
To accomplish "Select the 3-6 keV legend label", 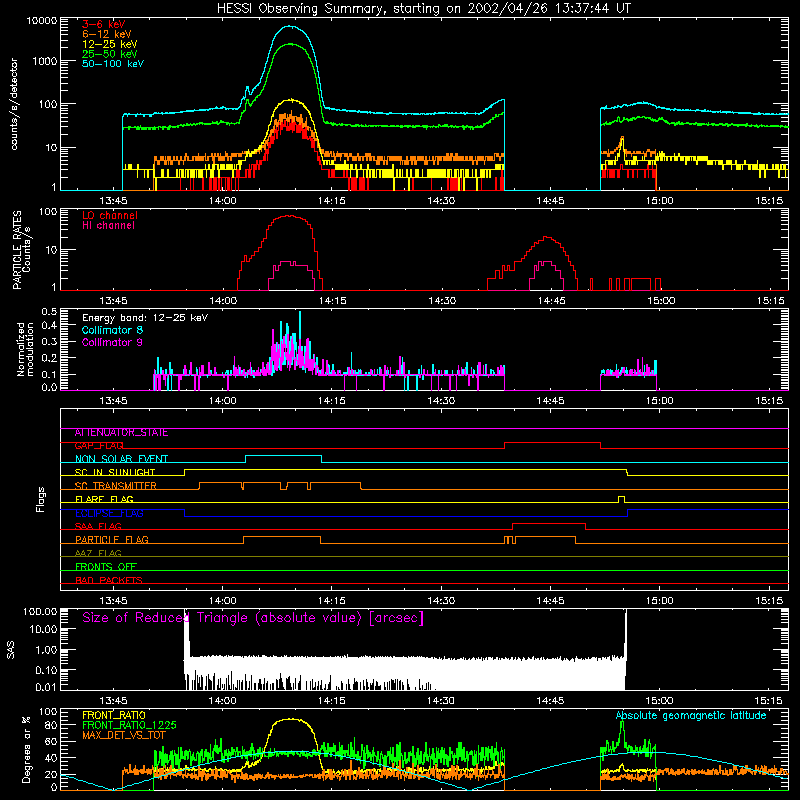I will pos(104,24).
